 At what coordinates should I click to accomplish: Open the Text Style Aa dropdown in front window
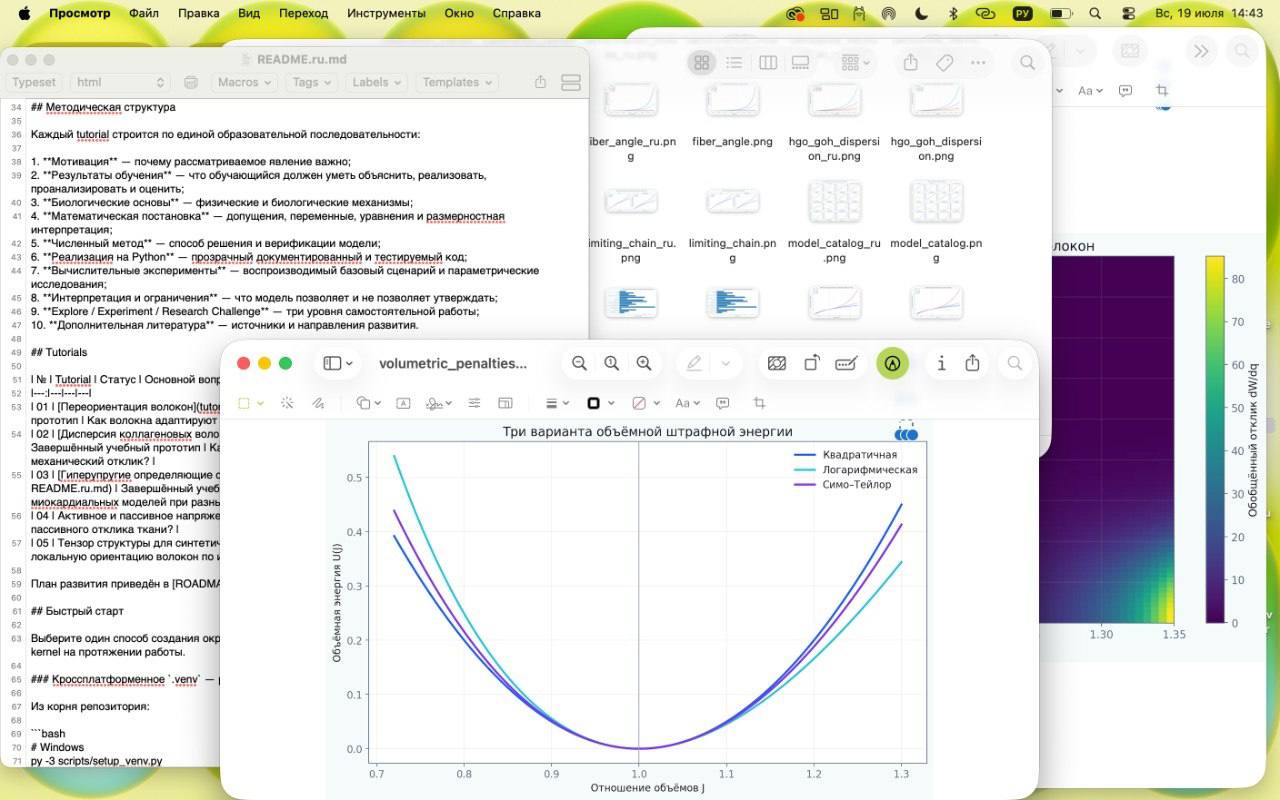[687, 403]
